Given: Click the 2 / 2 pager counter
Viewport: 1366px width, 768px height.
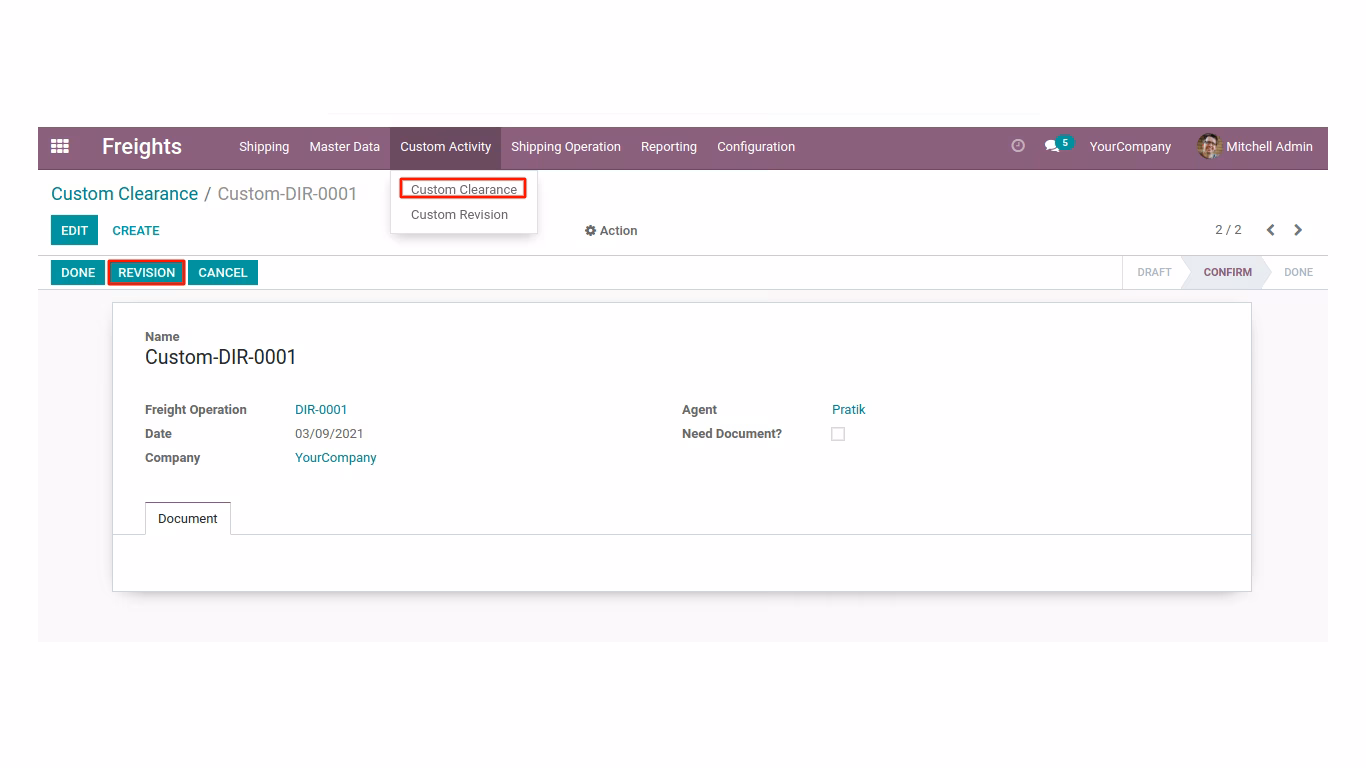Looking at the screenshot, I should (x=1228, y=230).
